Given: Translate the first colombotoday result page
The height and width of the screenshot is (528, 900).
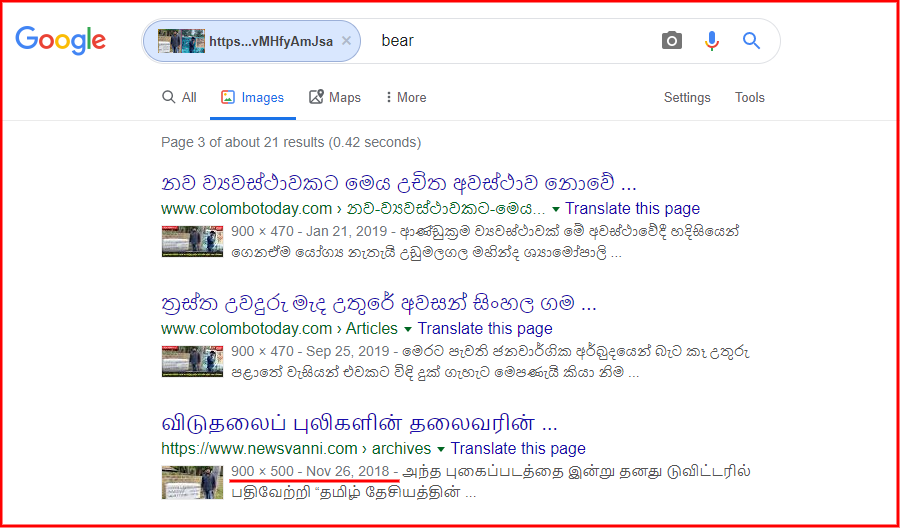Looking at the screenshot, I should 633,208.
